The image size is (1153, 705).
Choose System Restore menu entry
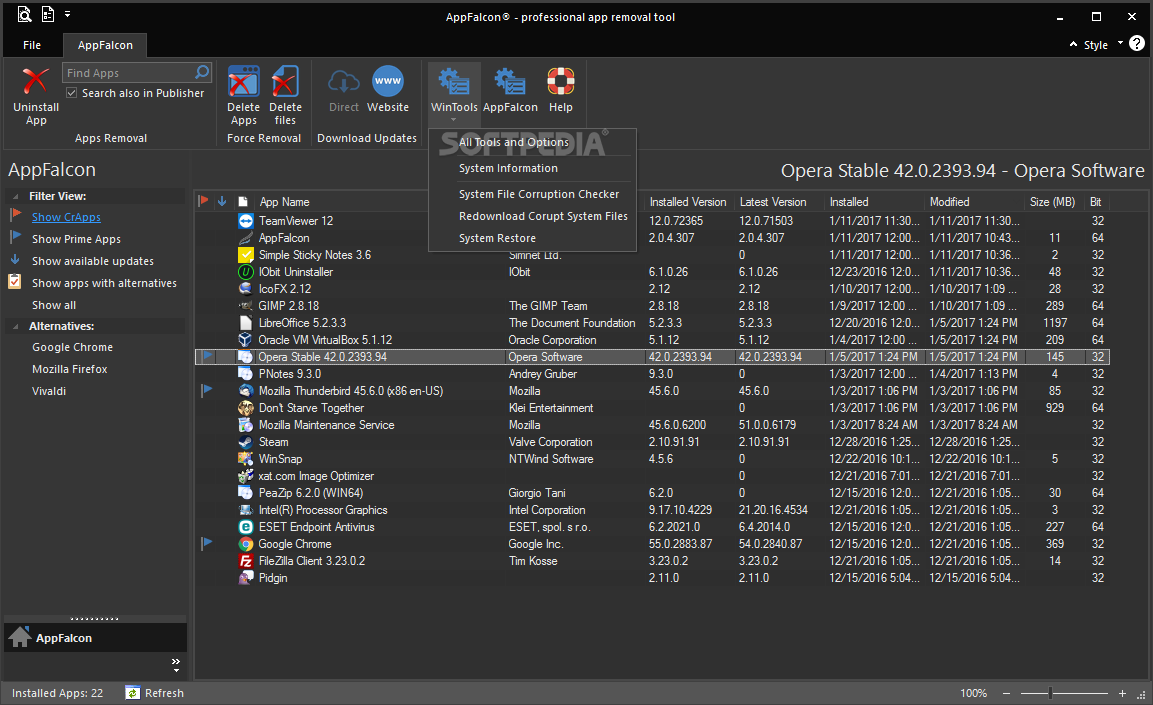tap(497, 238)
